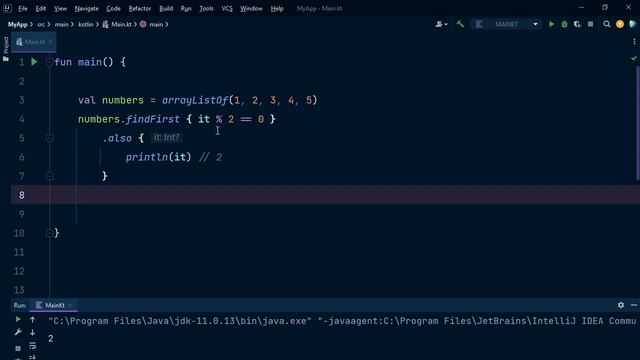
Task: Open the Code menu
Action: point(113,8)
